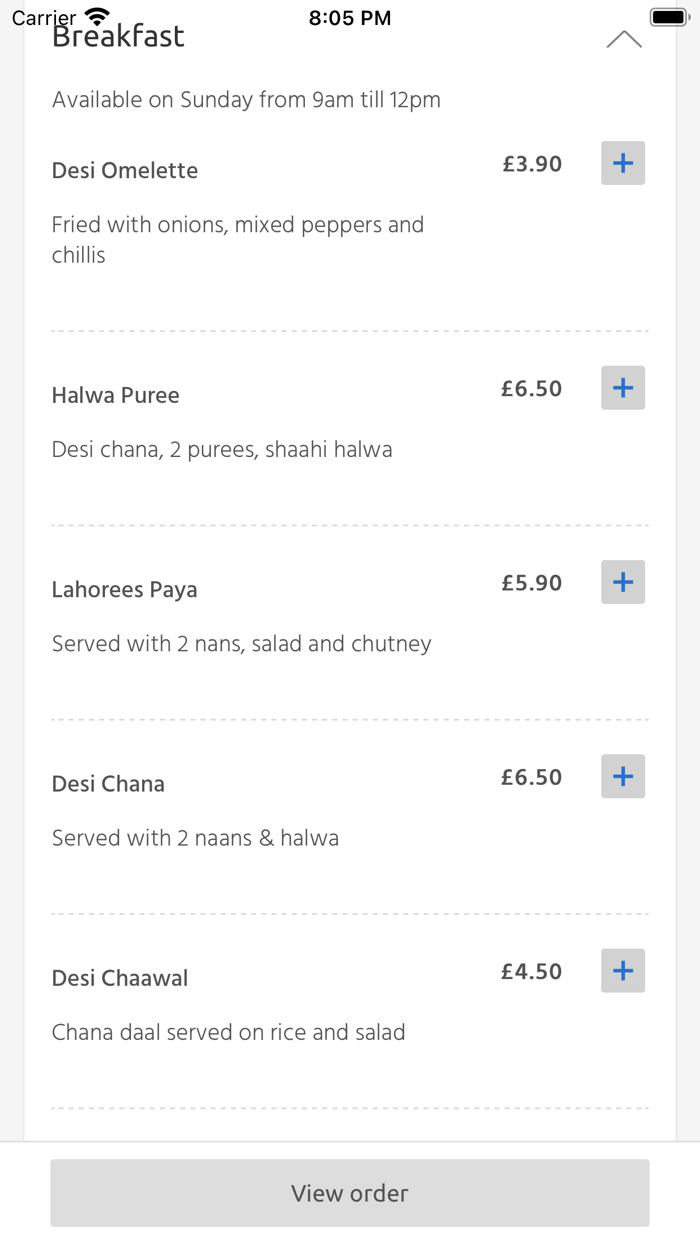The width and height of the screenshot is (700, 1244).
Task: Tap the chevron next to the Breakfast heading
Action: click(624, 38)
